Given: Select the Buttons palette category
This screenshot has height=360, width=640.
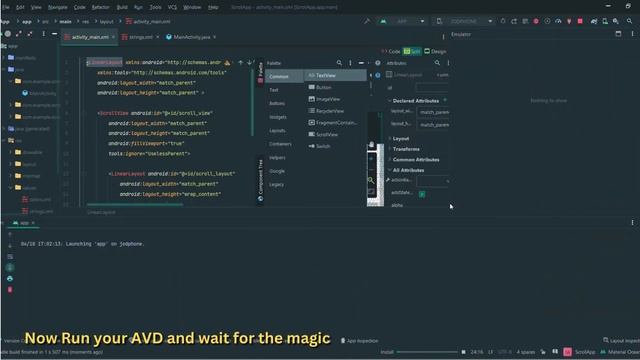Looking at the screenshot, I should pos(284,103).
